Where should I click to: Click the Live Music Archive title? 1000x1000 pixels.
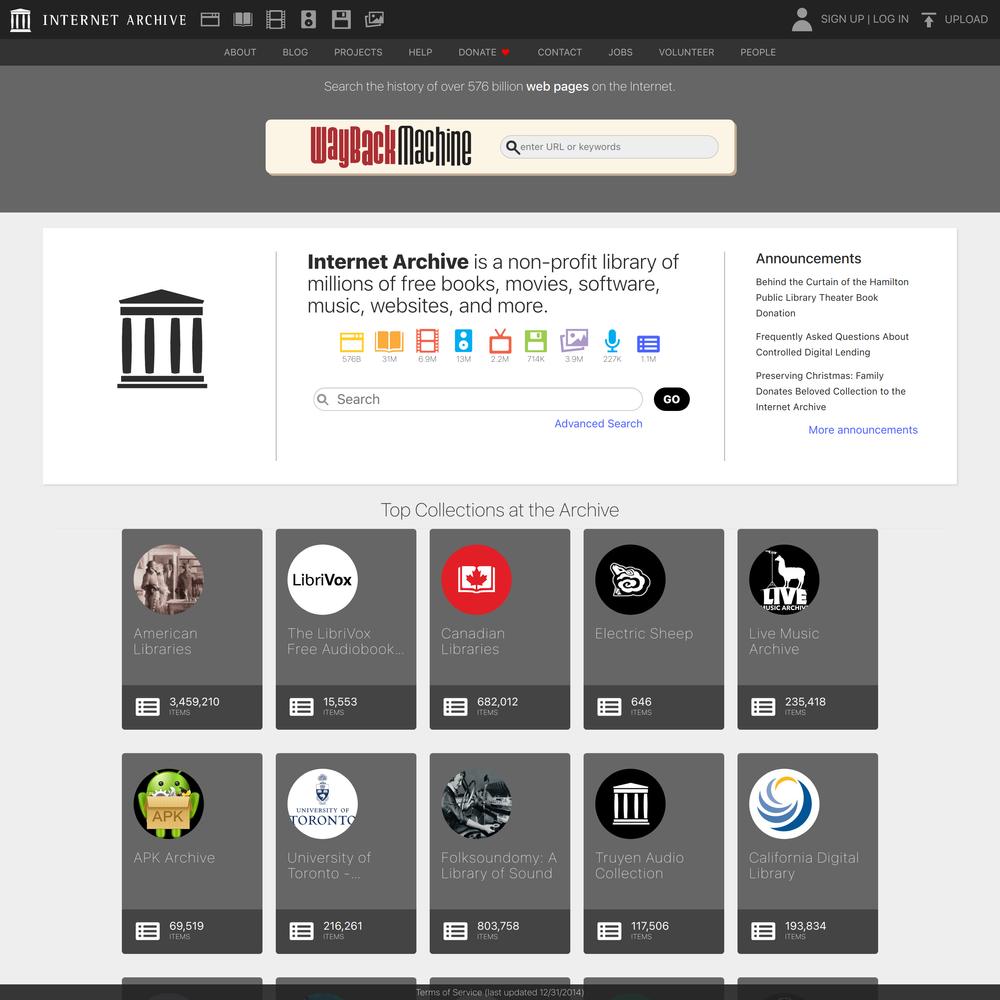tap(784, 641)
